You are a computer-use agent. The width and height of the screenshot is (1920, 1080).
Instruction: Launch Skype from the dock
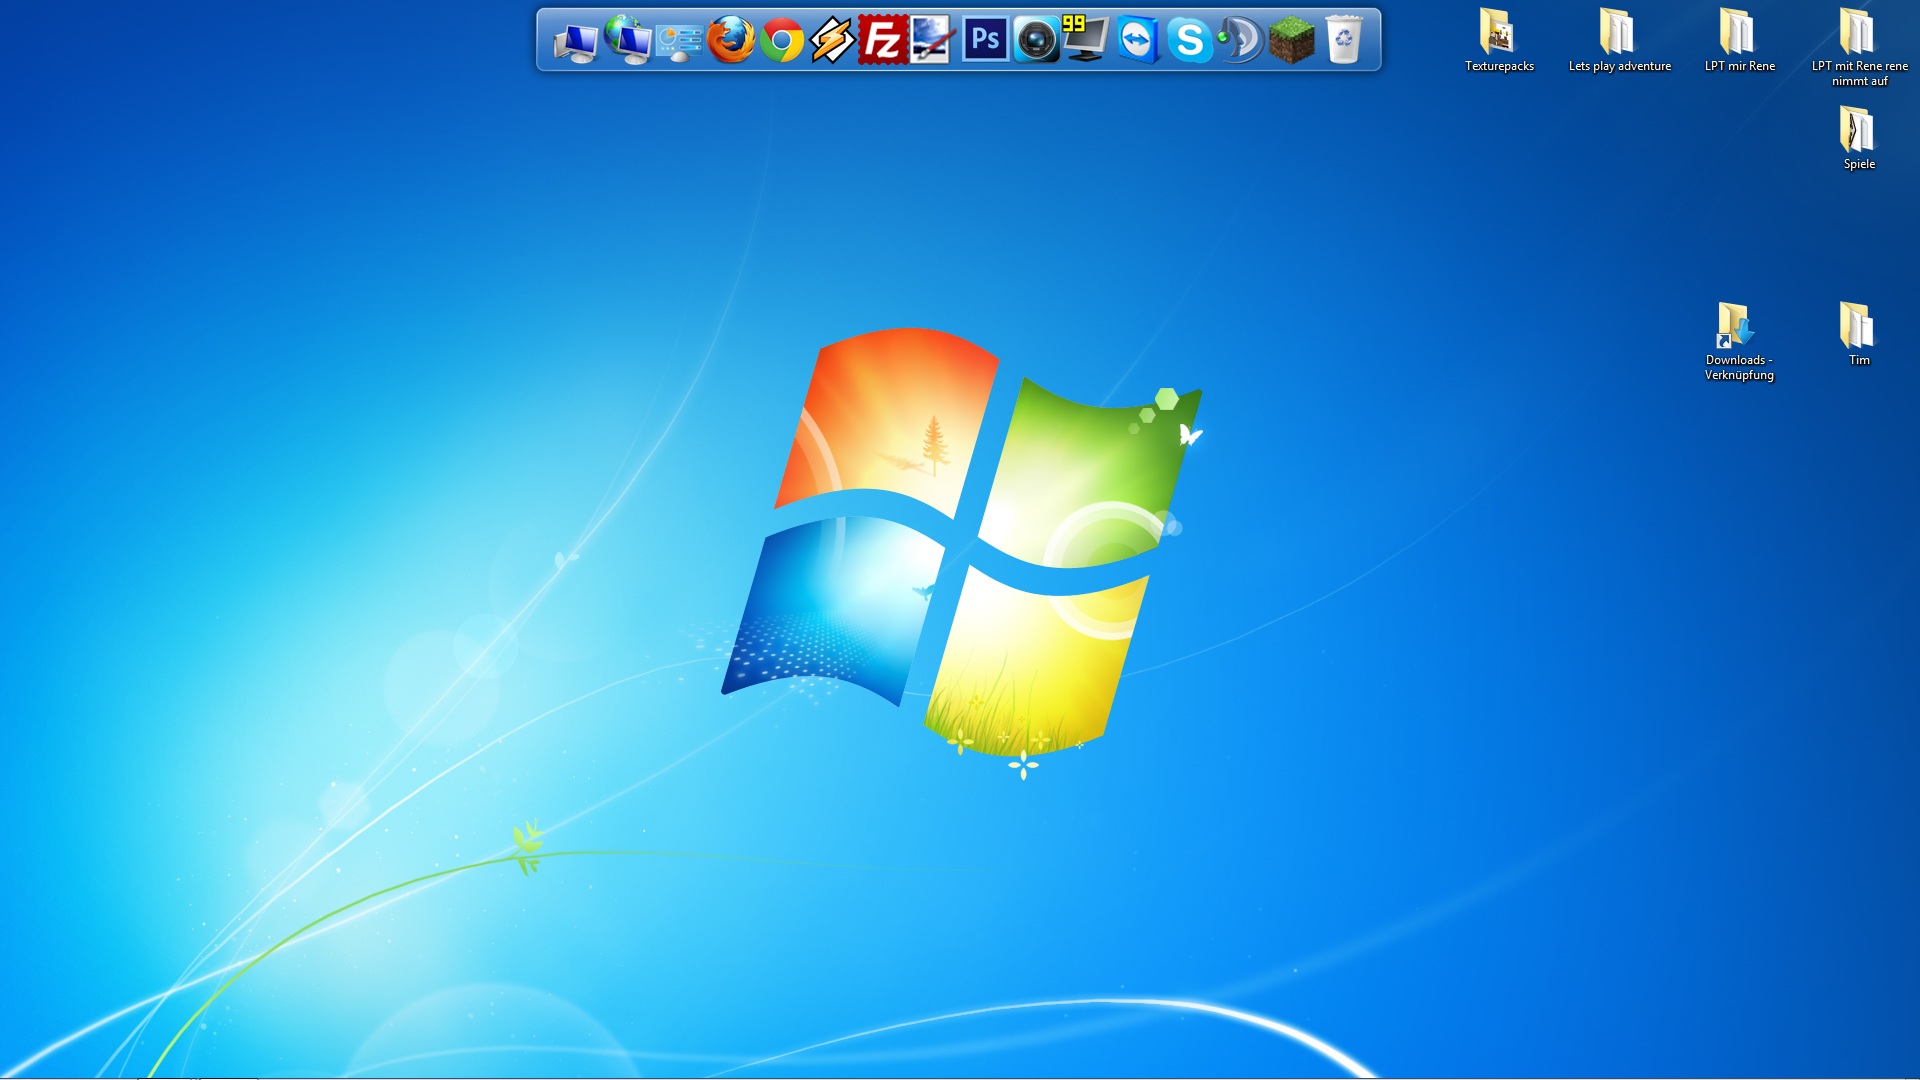pos(1190,41)
